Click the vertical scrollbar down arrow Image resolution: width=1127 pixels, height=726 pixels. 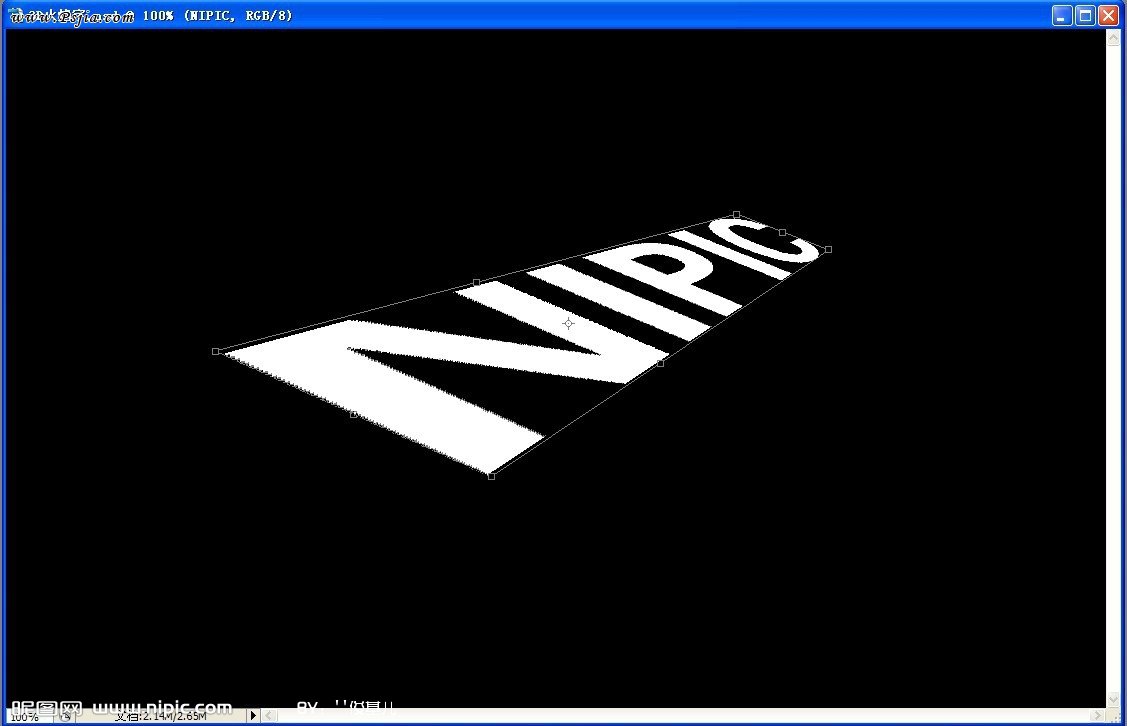pos(1113,699)
